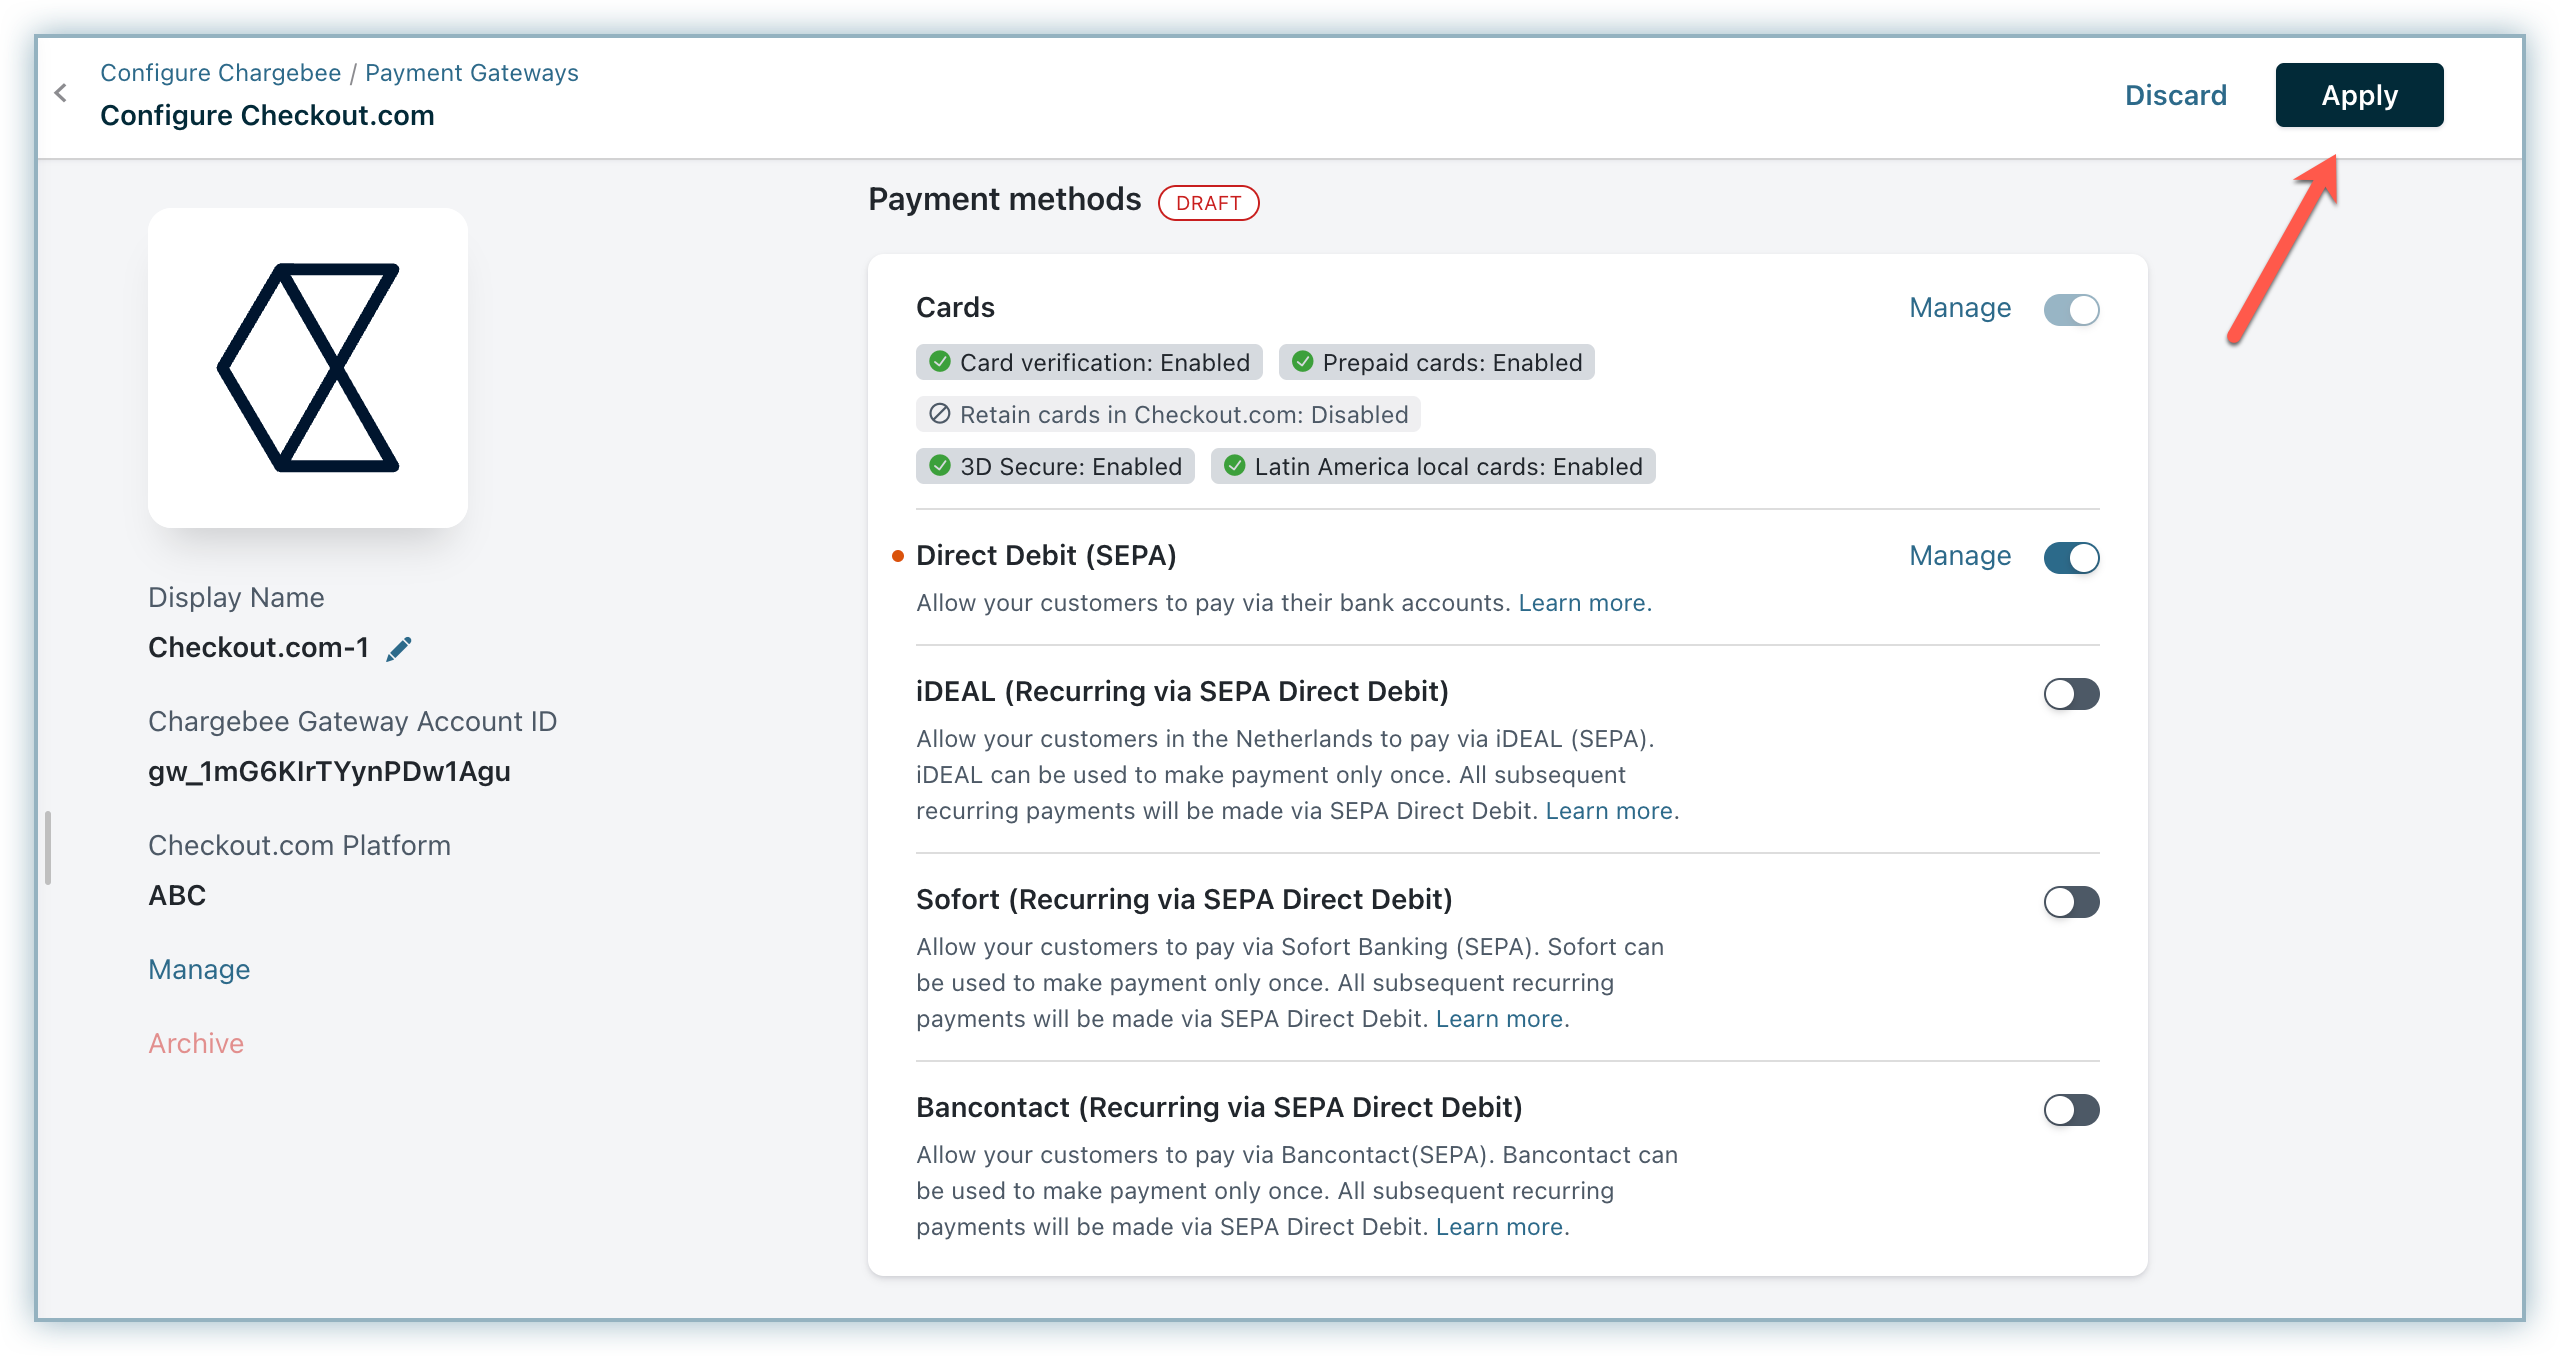Open Manage for Direct Debit (SEPA)
This screenshot has width=2560, height=1356.
click(1959, 556)
